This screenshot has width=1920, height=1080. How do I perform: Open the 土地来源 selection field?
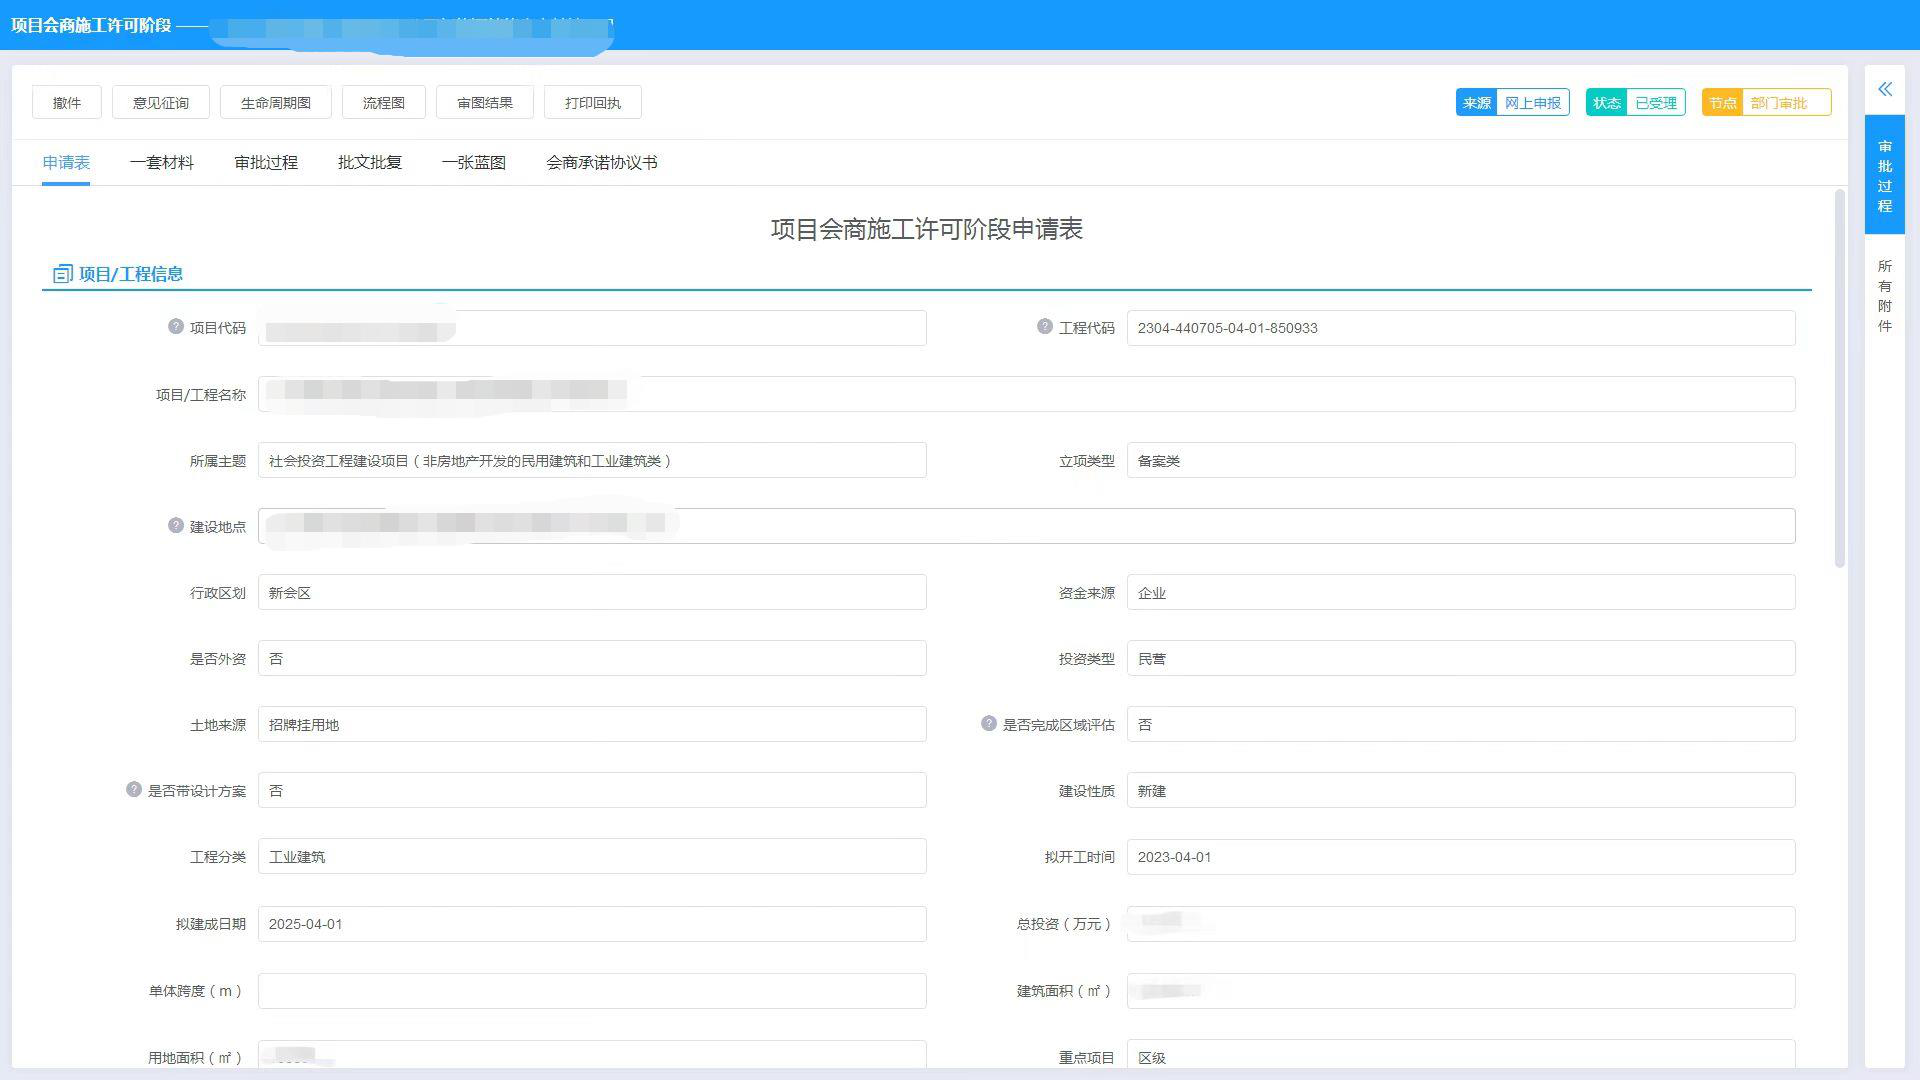[x=592, y=724]
